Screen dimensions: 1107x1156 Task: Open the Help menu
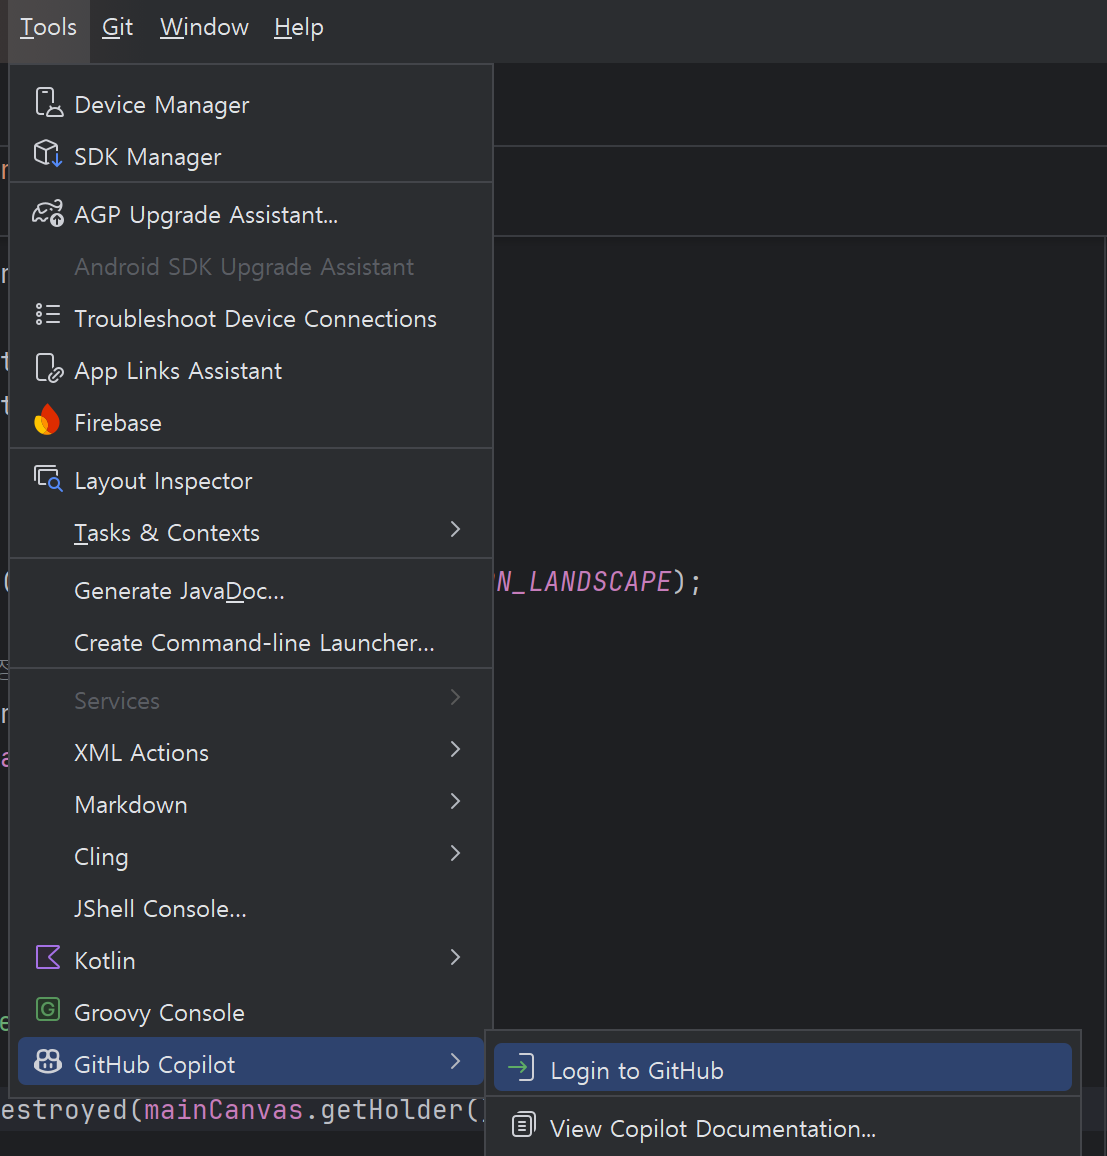click(x=298, y=27)
